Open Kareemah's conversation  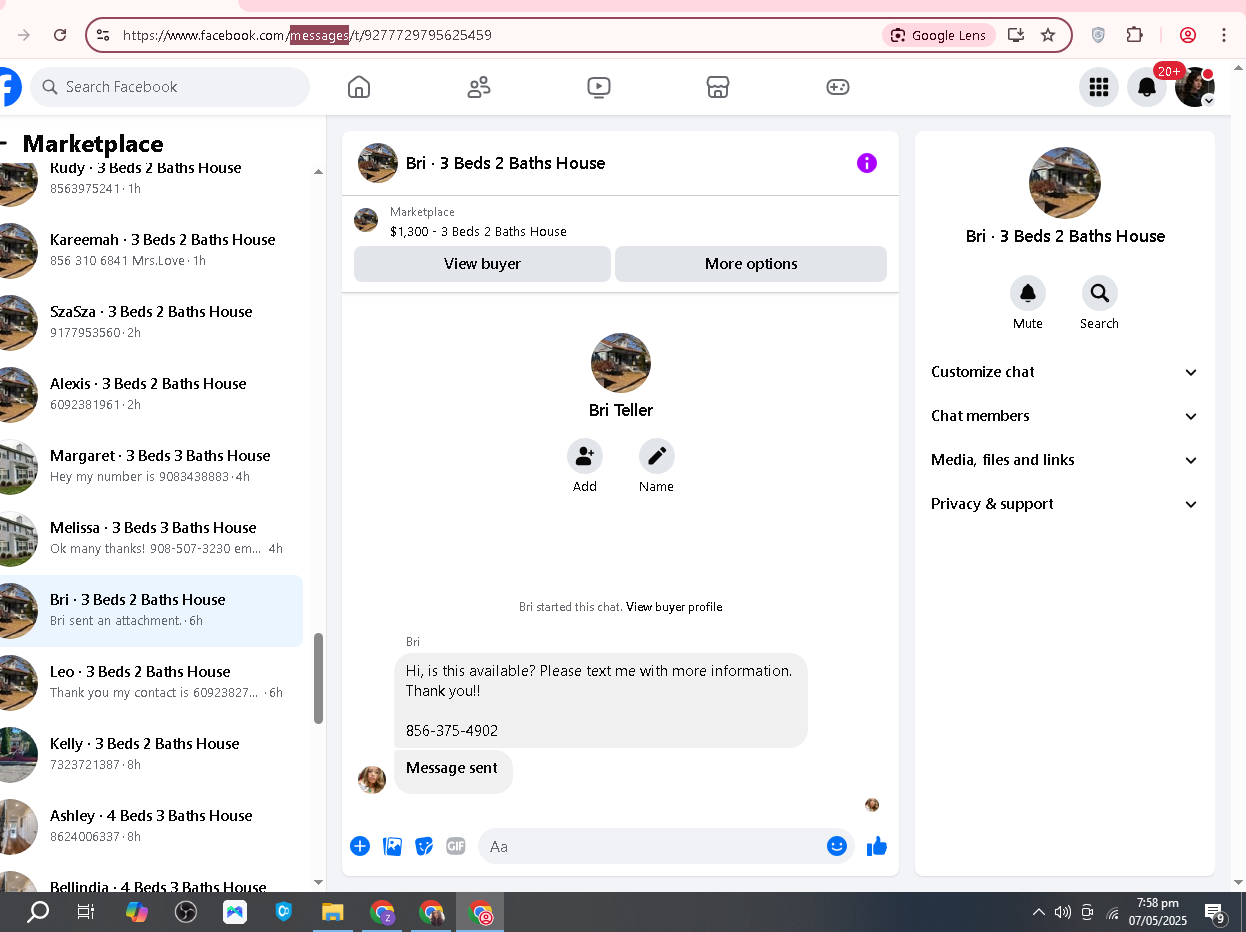tap(151, 251)
